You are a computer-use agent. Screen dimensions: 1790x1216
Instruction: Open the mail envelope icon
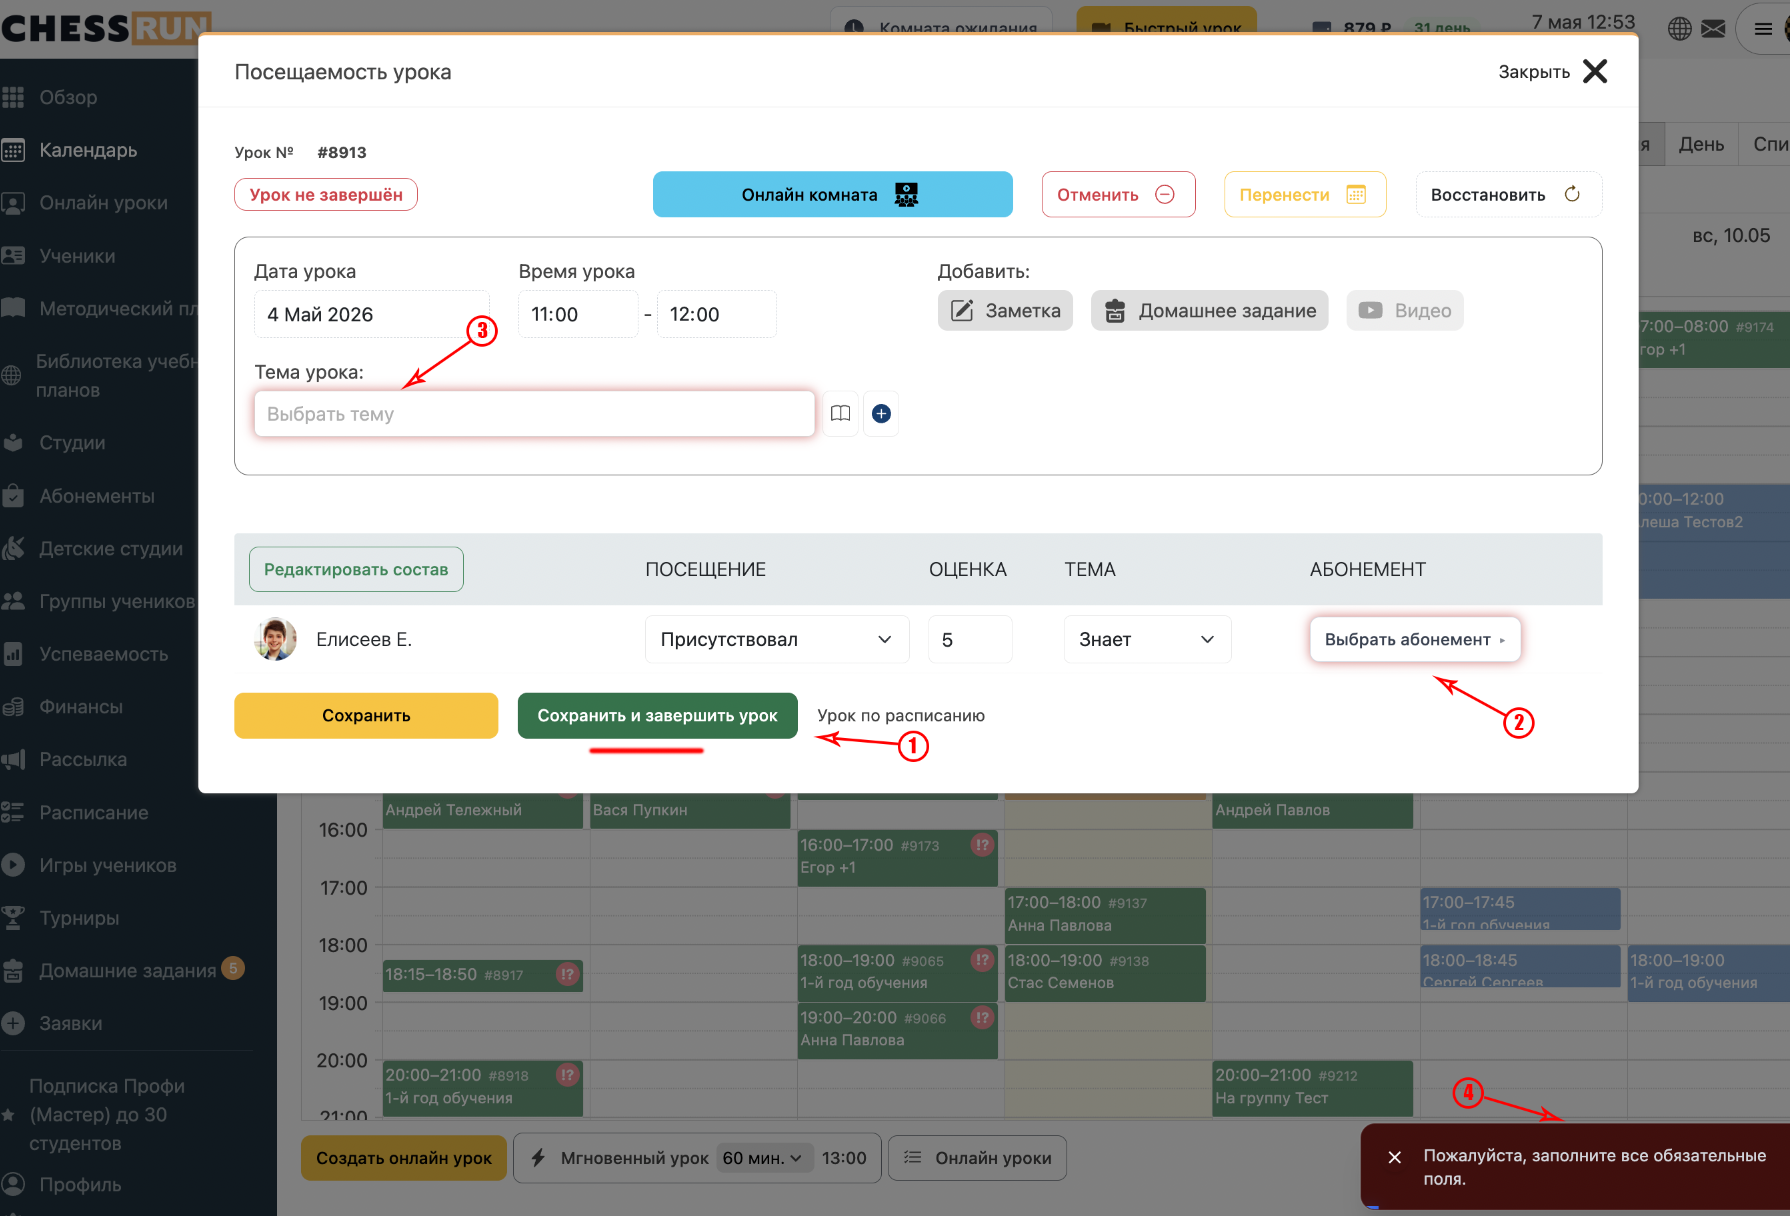click(1714, 29)
